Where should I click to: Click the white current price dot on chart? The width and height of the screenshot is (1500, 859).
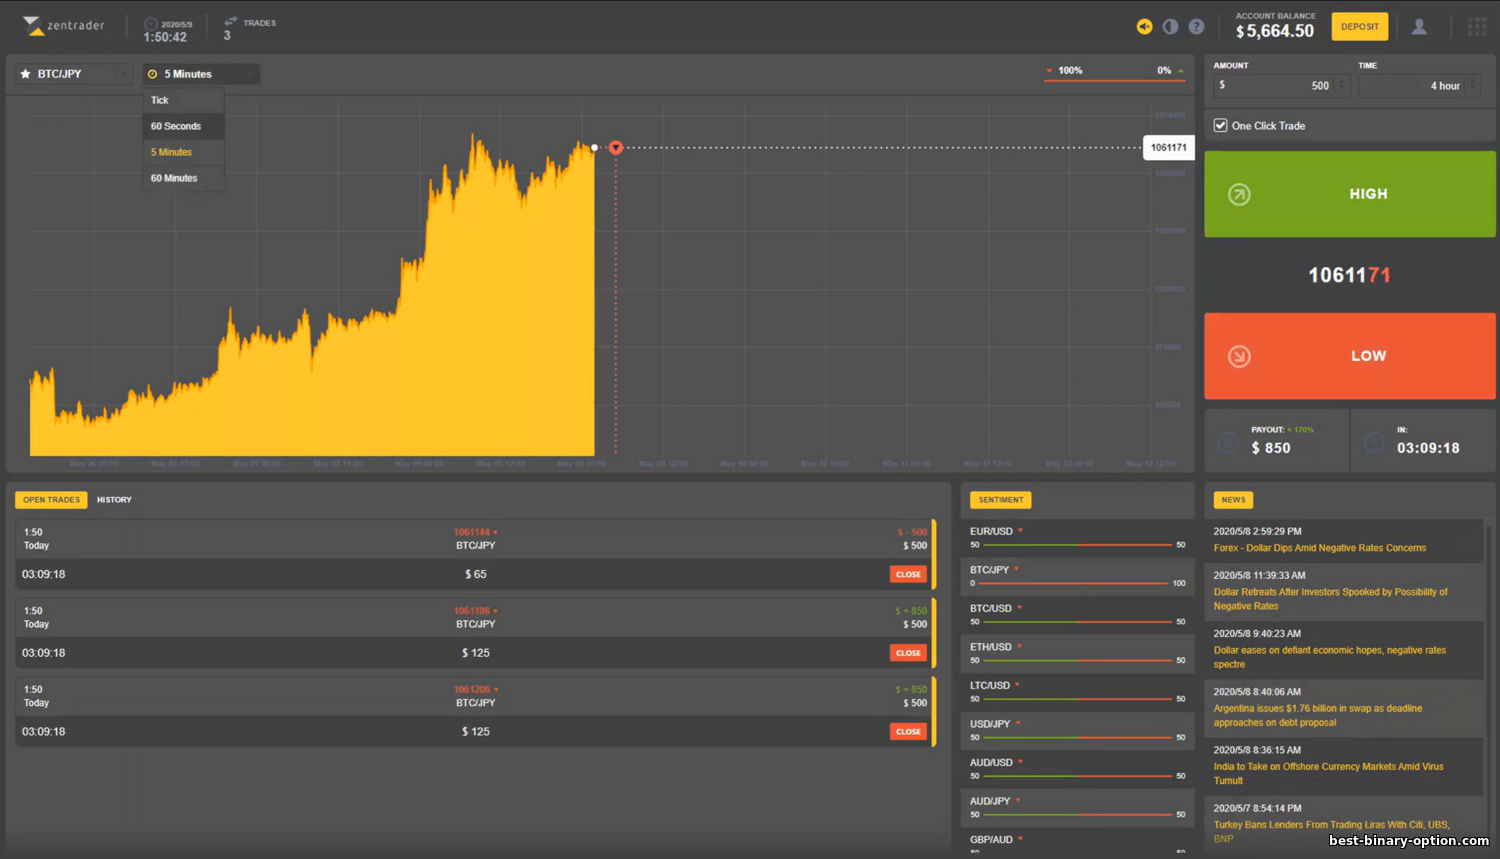pos(595,148)
